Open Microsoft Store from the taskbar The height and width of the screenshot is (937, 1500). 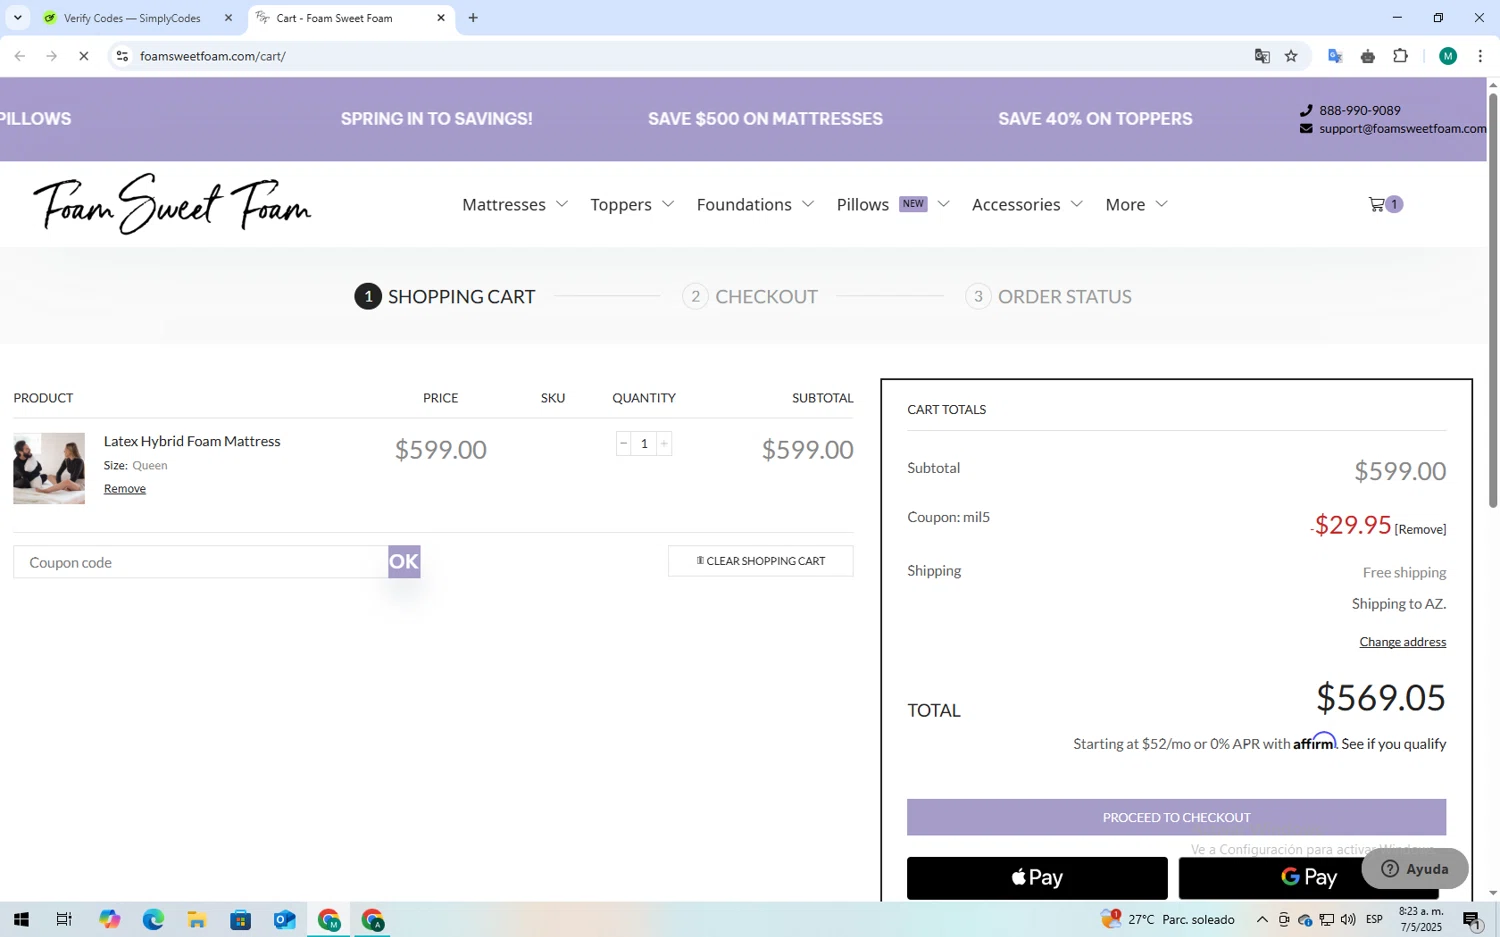pyautogui.click(x=241, y=920)
